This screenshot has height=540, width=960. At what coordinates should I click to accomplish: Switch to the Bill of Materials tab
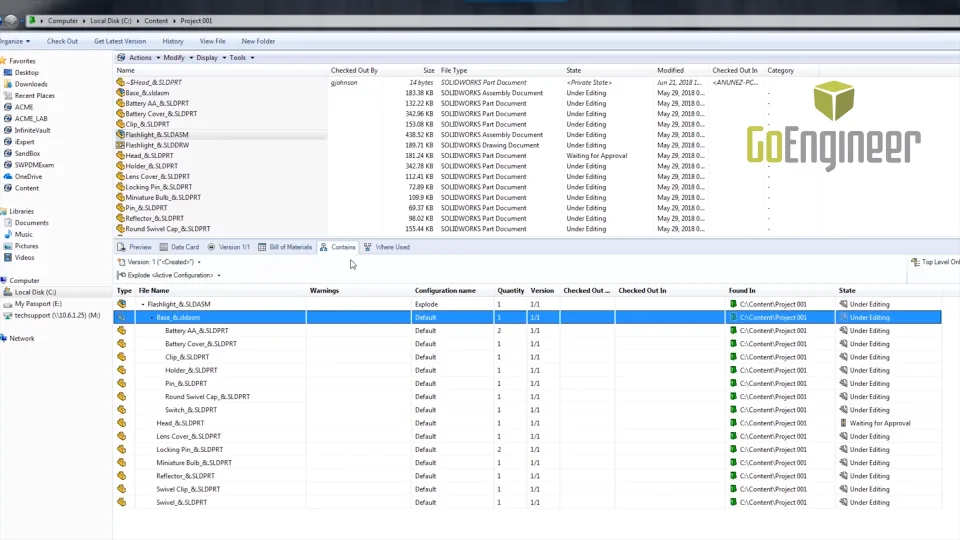coord(285,247)
